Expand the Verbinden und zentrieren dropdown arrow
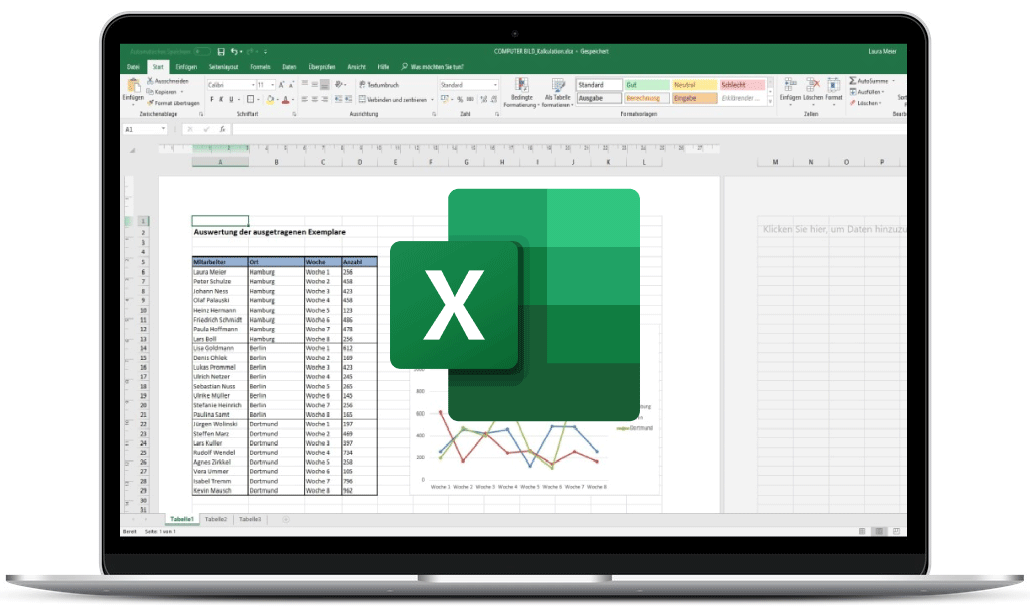1030x610 pixels. (432, 100)
